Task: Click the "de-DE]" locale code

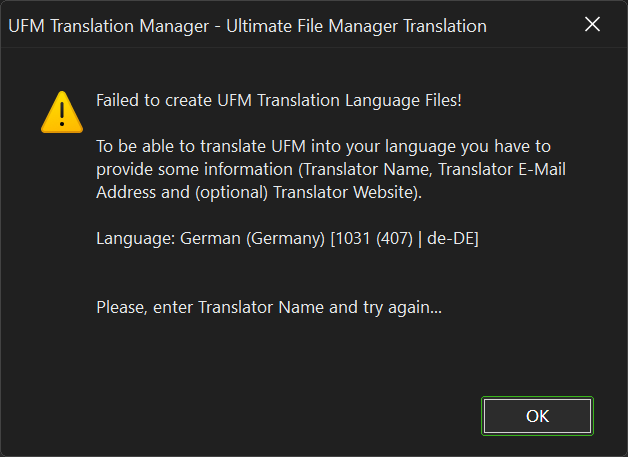Action: (x=452, y=239)
